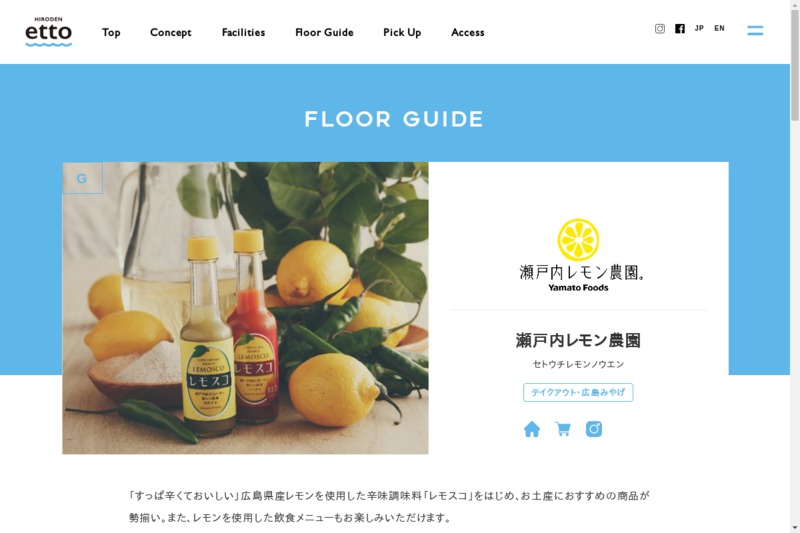This screenshot has height=533, width=800.
Task: Click the Lemosco bottles product photo
Action: click(x=245, y=308)
